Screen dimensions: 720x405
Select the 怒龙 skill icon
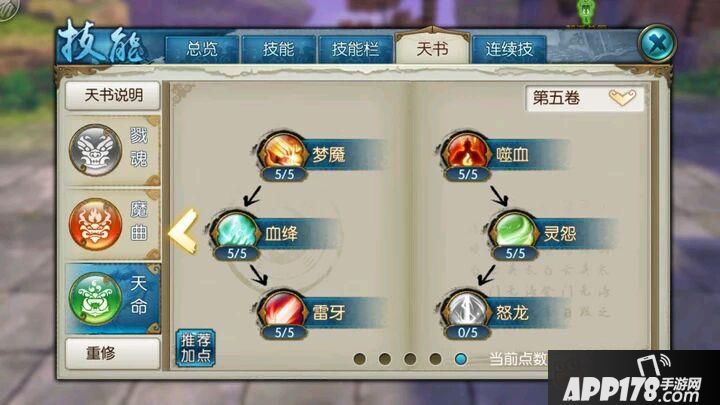coord(467,310)
